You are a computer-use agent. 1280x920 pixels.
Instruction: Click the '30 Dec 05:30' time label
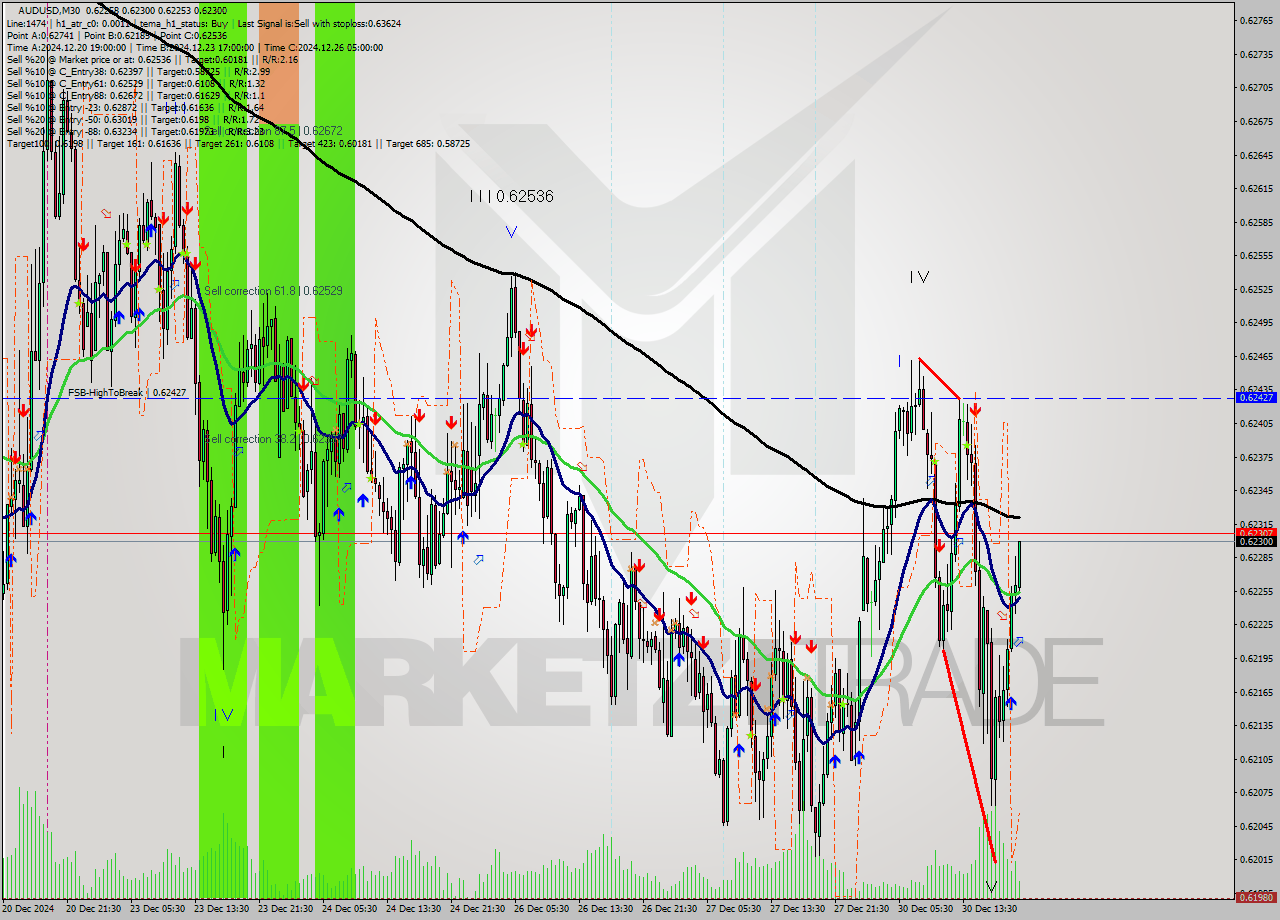pos(926,909)
